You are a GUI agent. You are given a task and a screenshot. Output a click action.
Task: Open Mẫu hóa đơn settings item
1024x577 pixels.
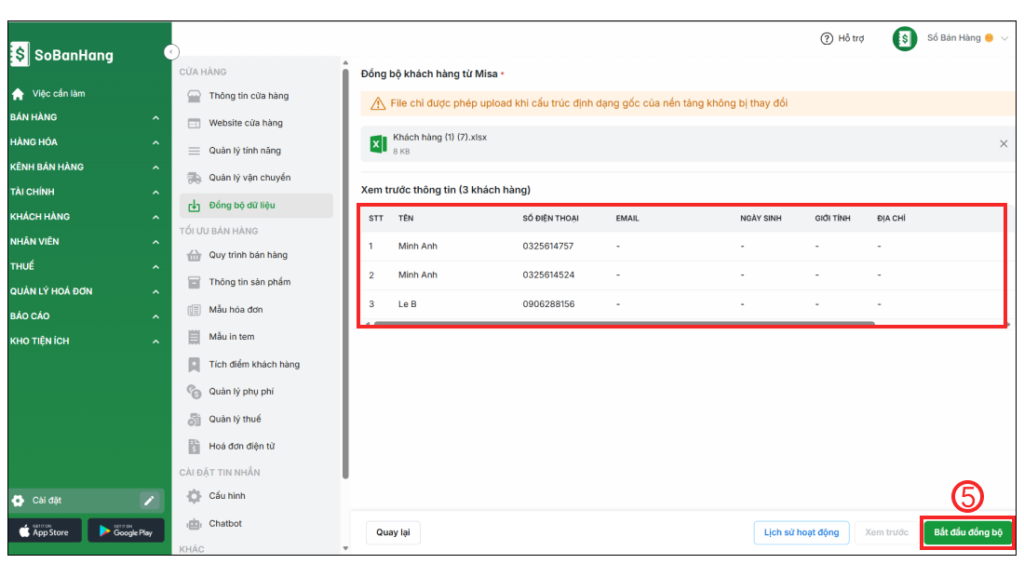click(235, 310)
